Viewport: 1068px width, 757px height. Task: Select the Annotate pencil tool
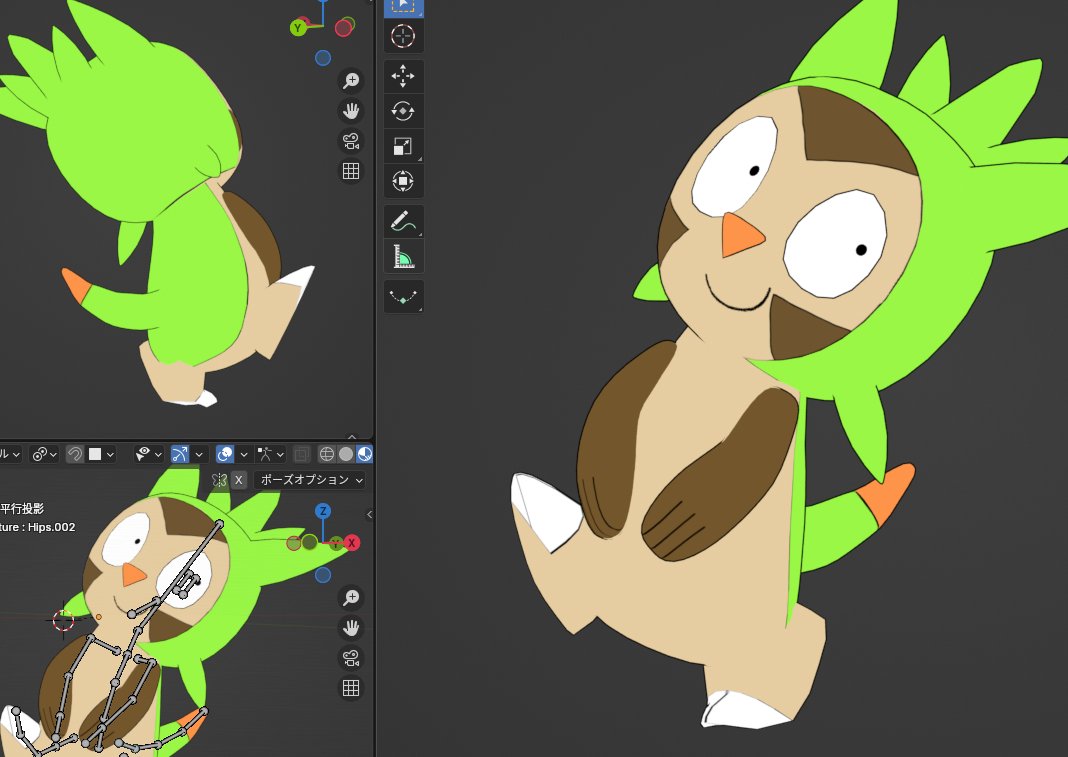coord(403,221)
